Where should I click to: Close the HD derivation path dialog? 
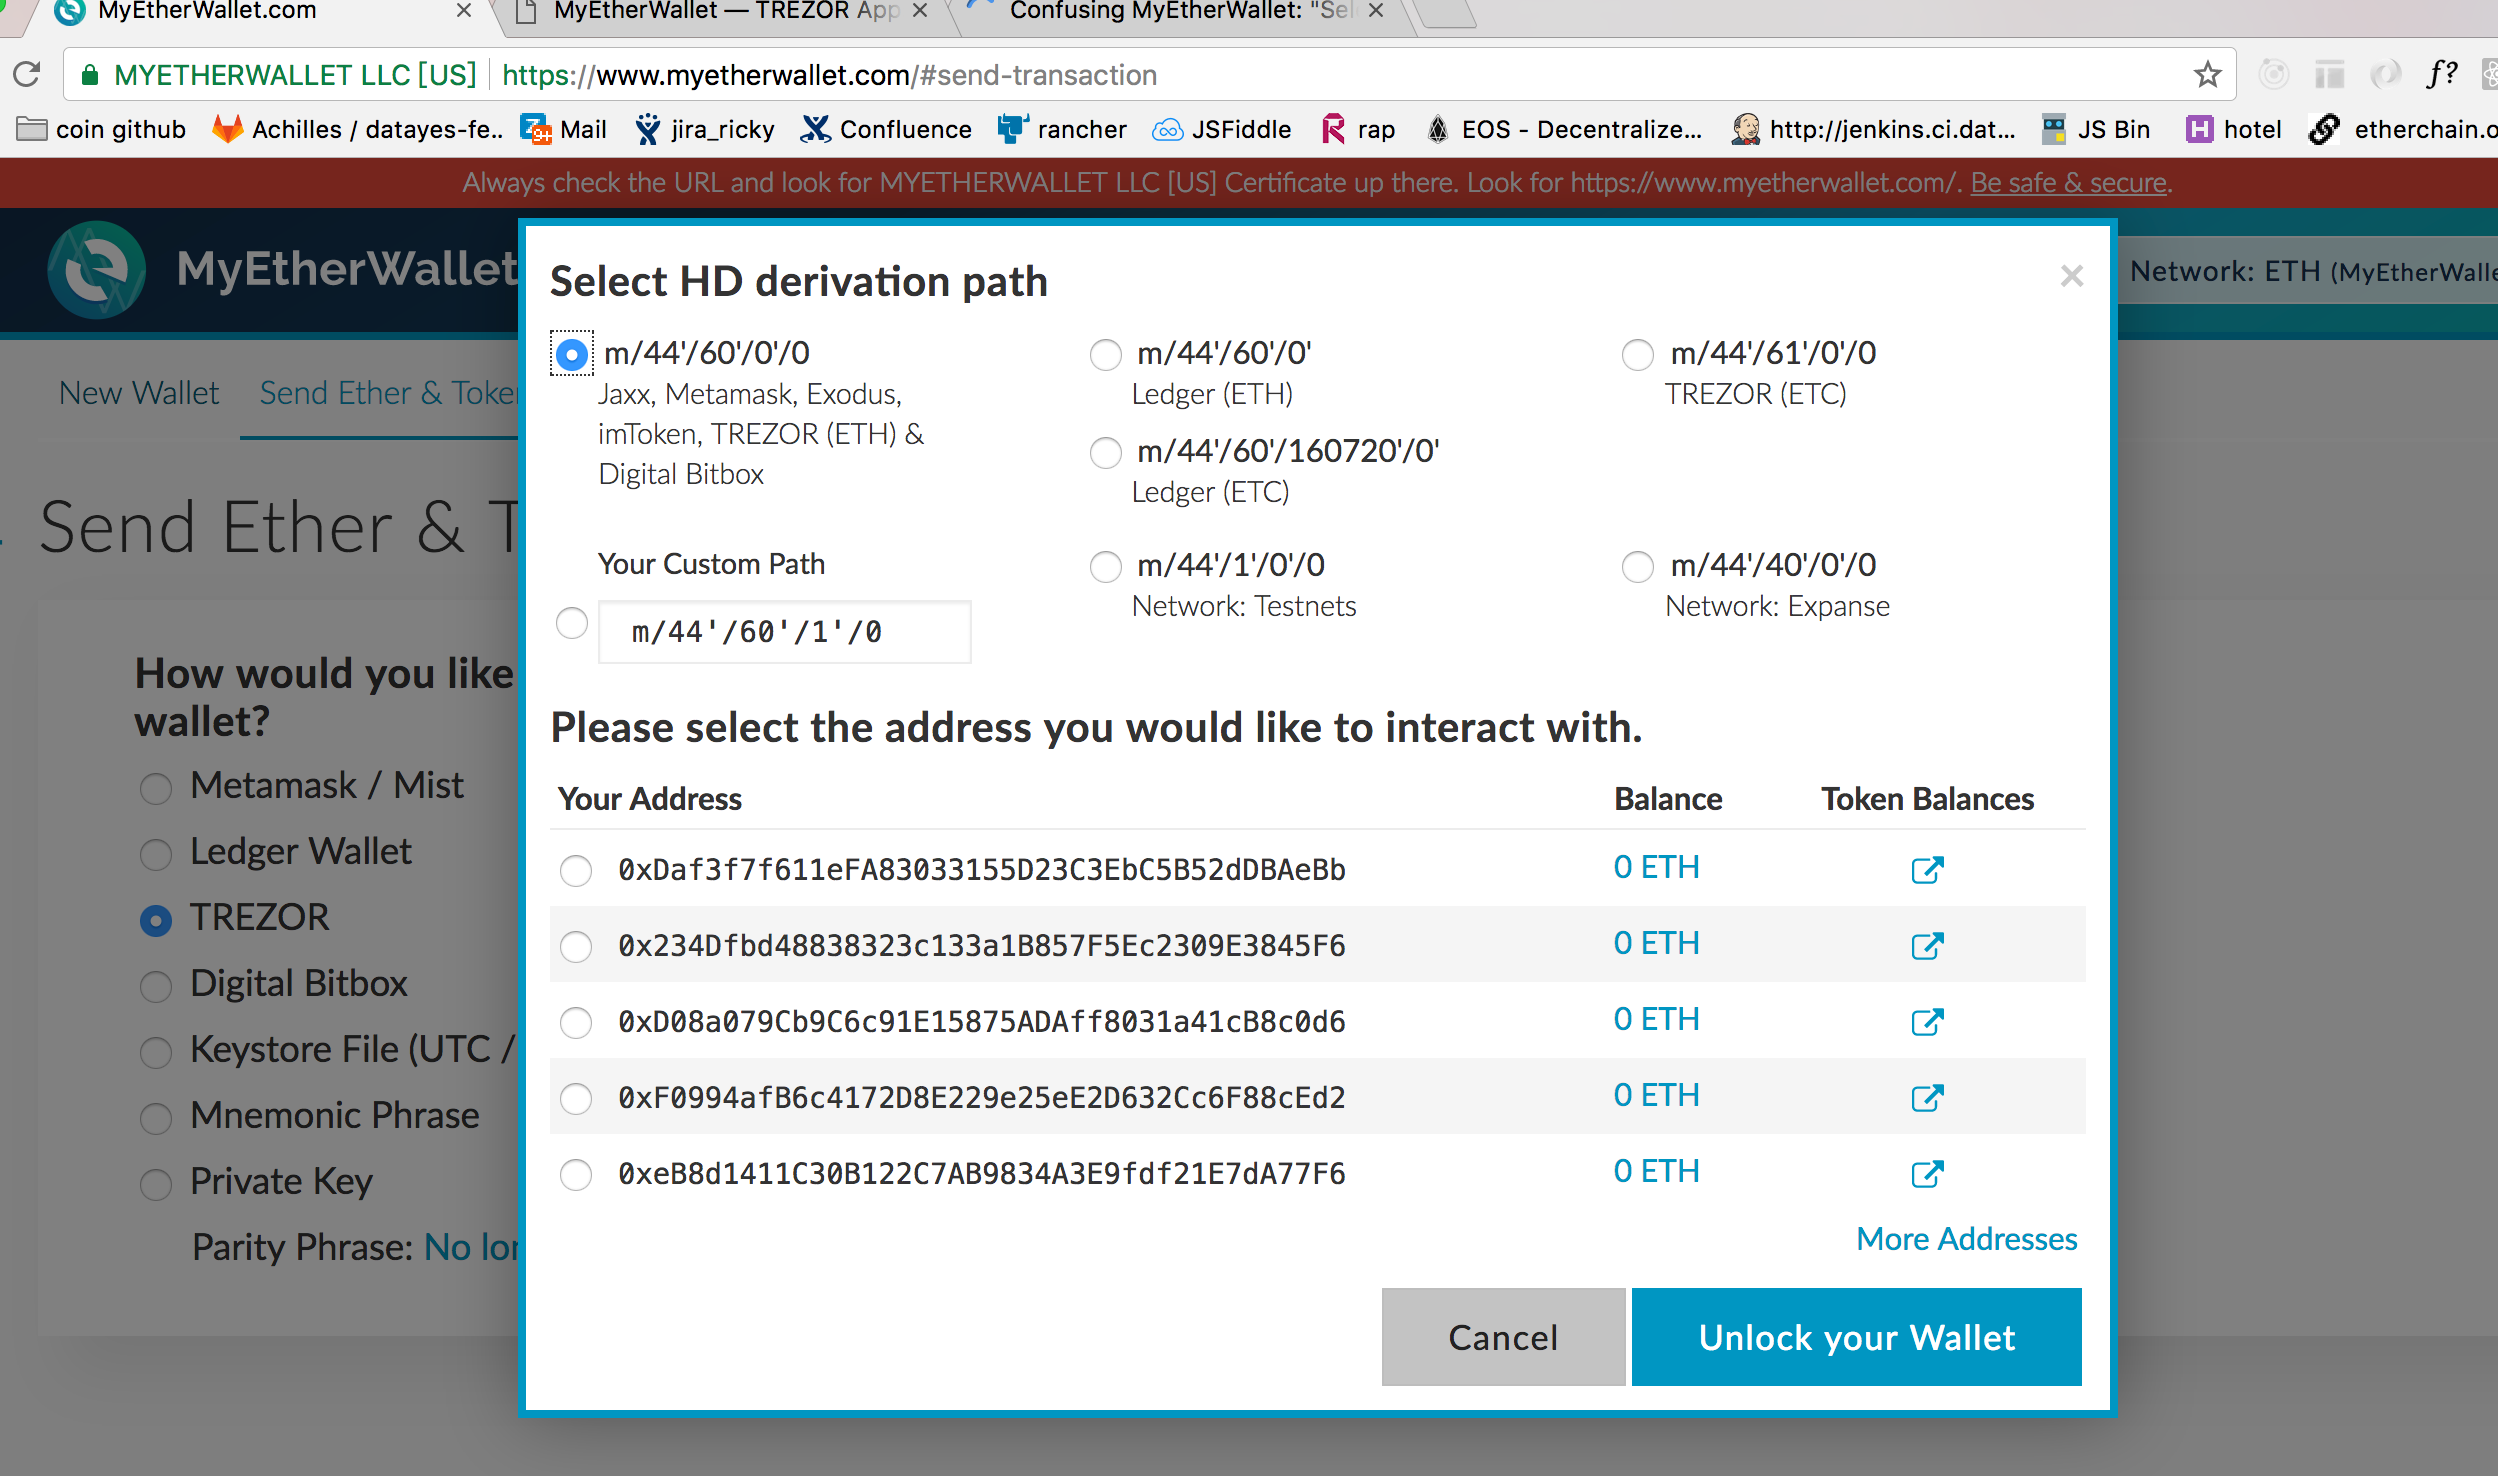(2071, 276)
